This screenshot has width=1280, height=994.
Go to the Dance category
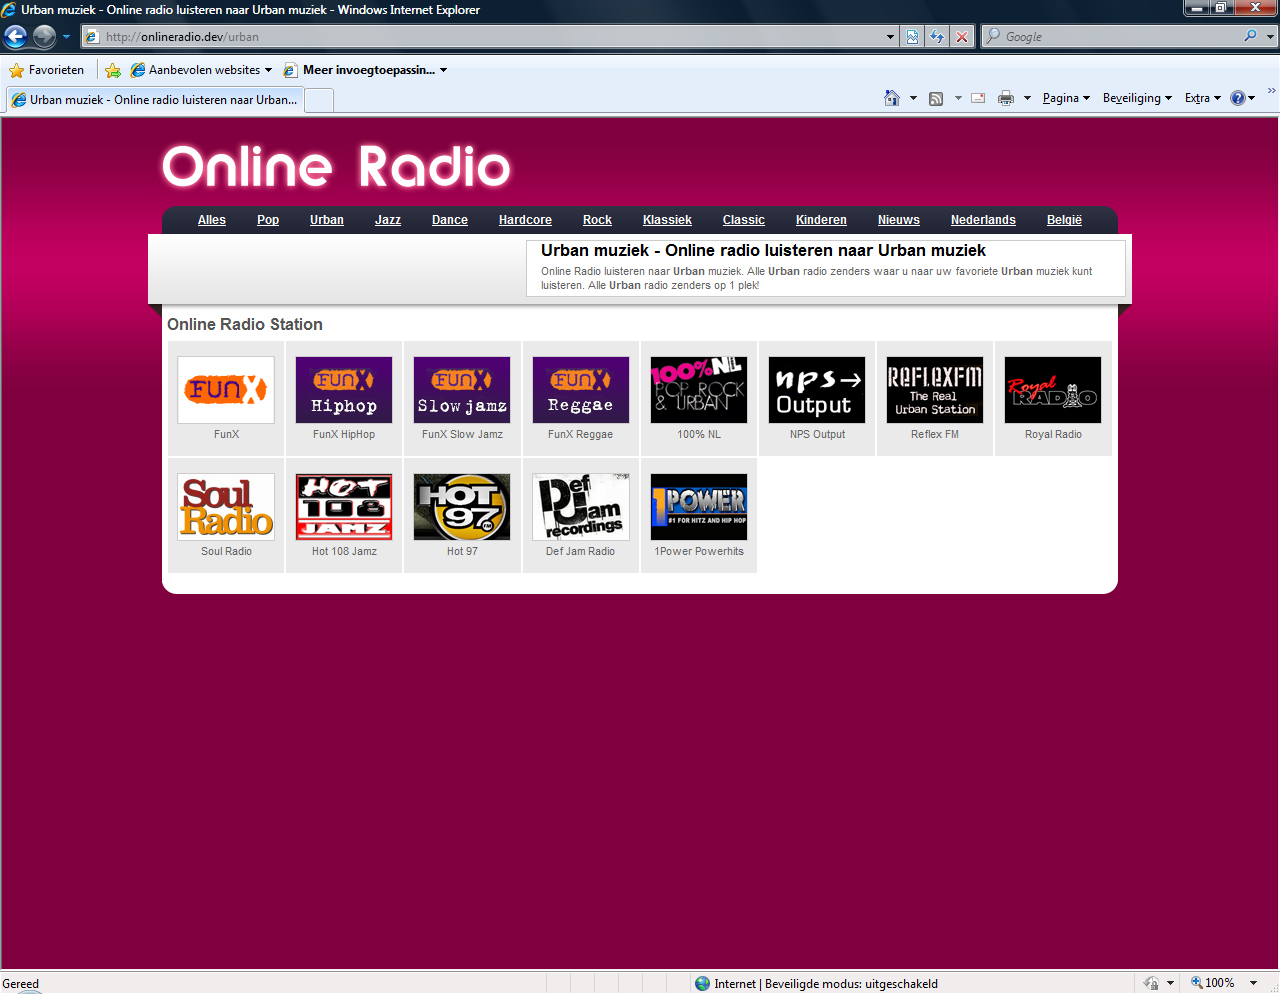click(450, 220)
